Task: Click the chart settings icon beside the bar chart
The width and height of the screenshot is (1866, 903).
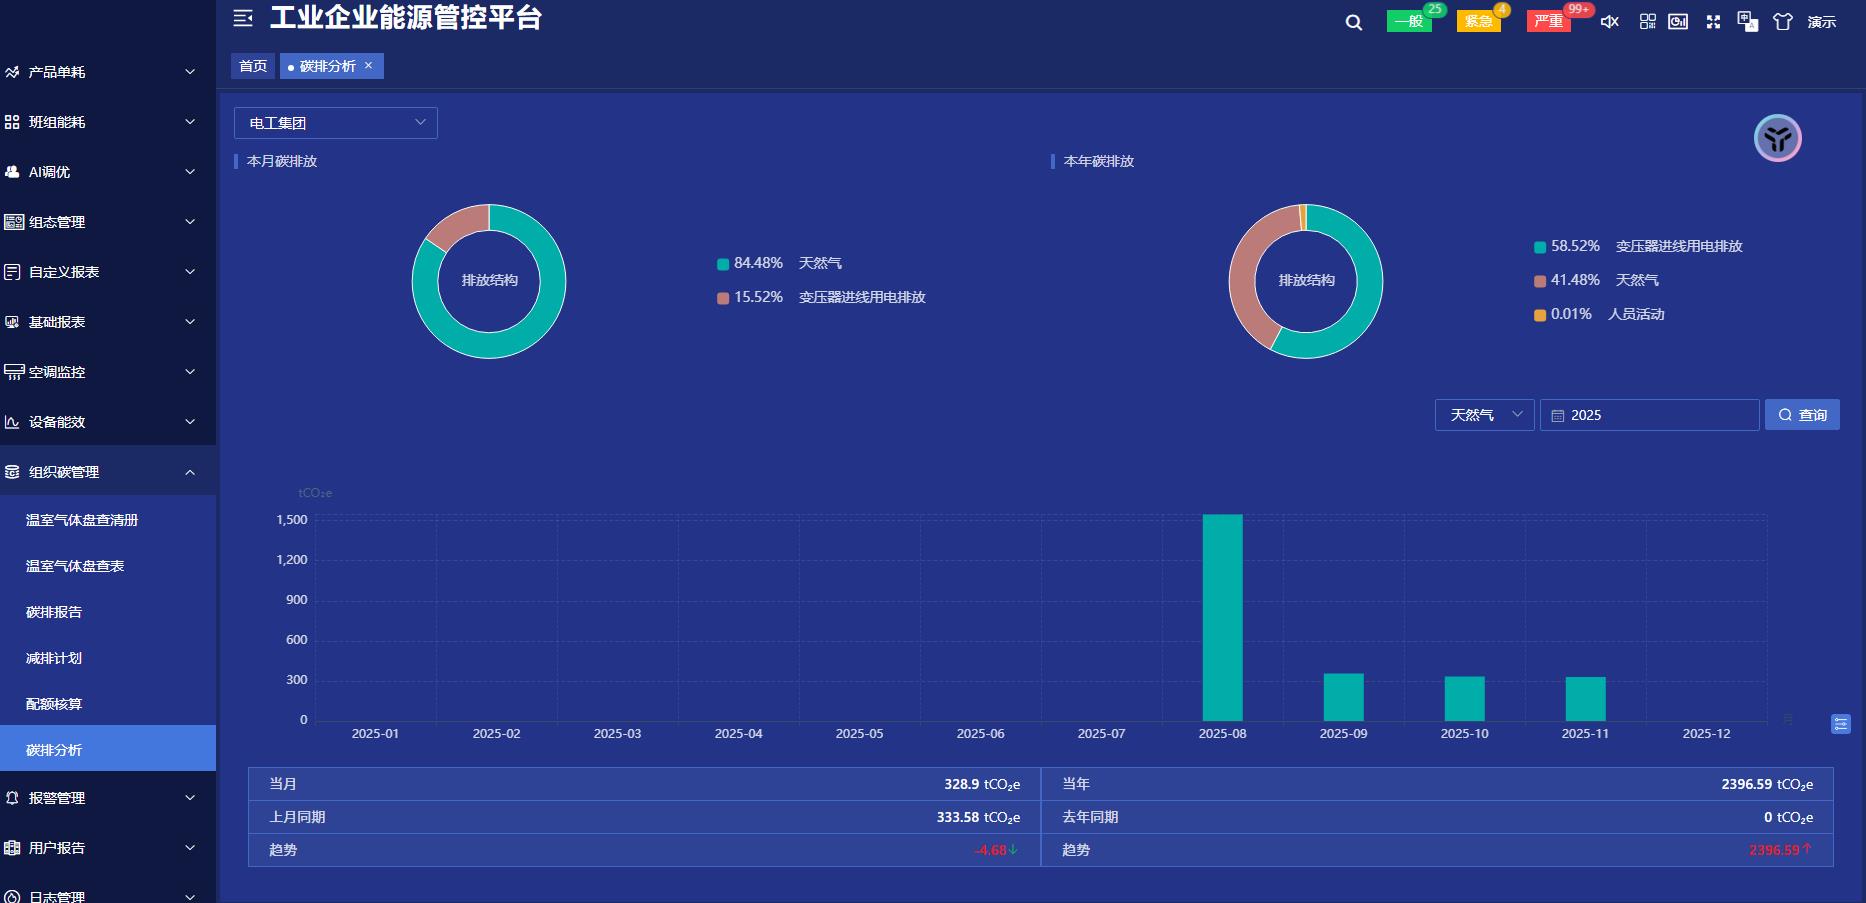Action: (x=1840, y=724)
